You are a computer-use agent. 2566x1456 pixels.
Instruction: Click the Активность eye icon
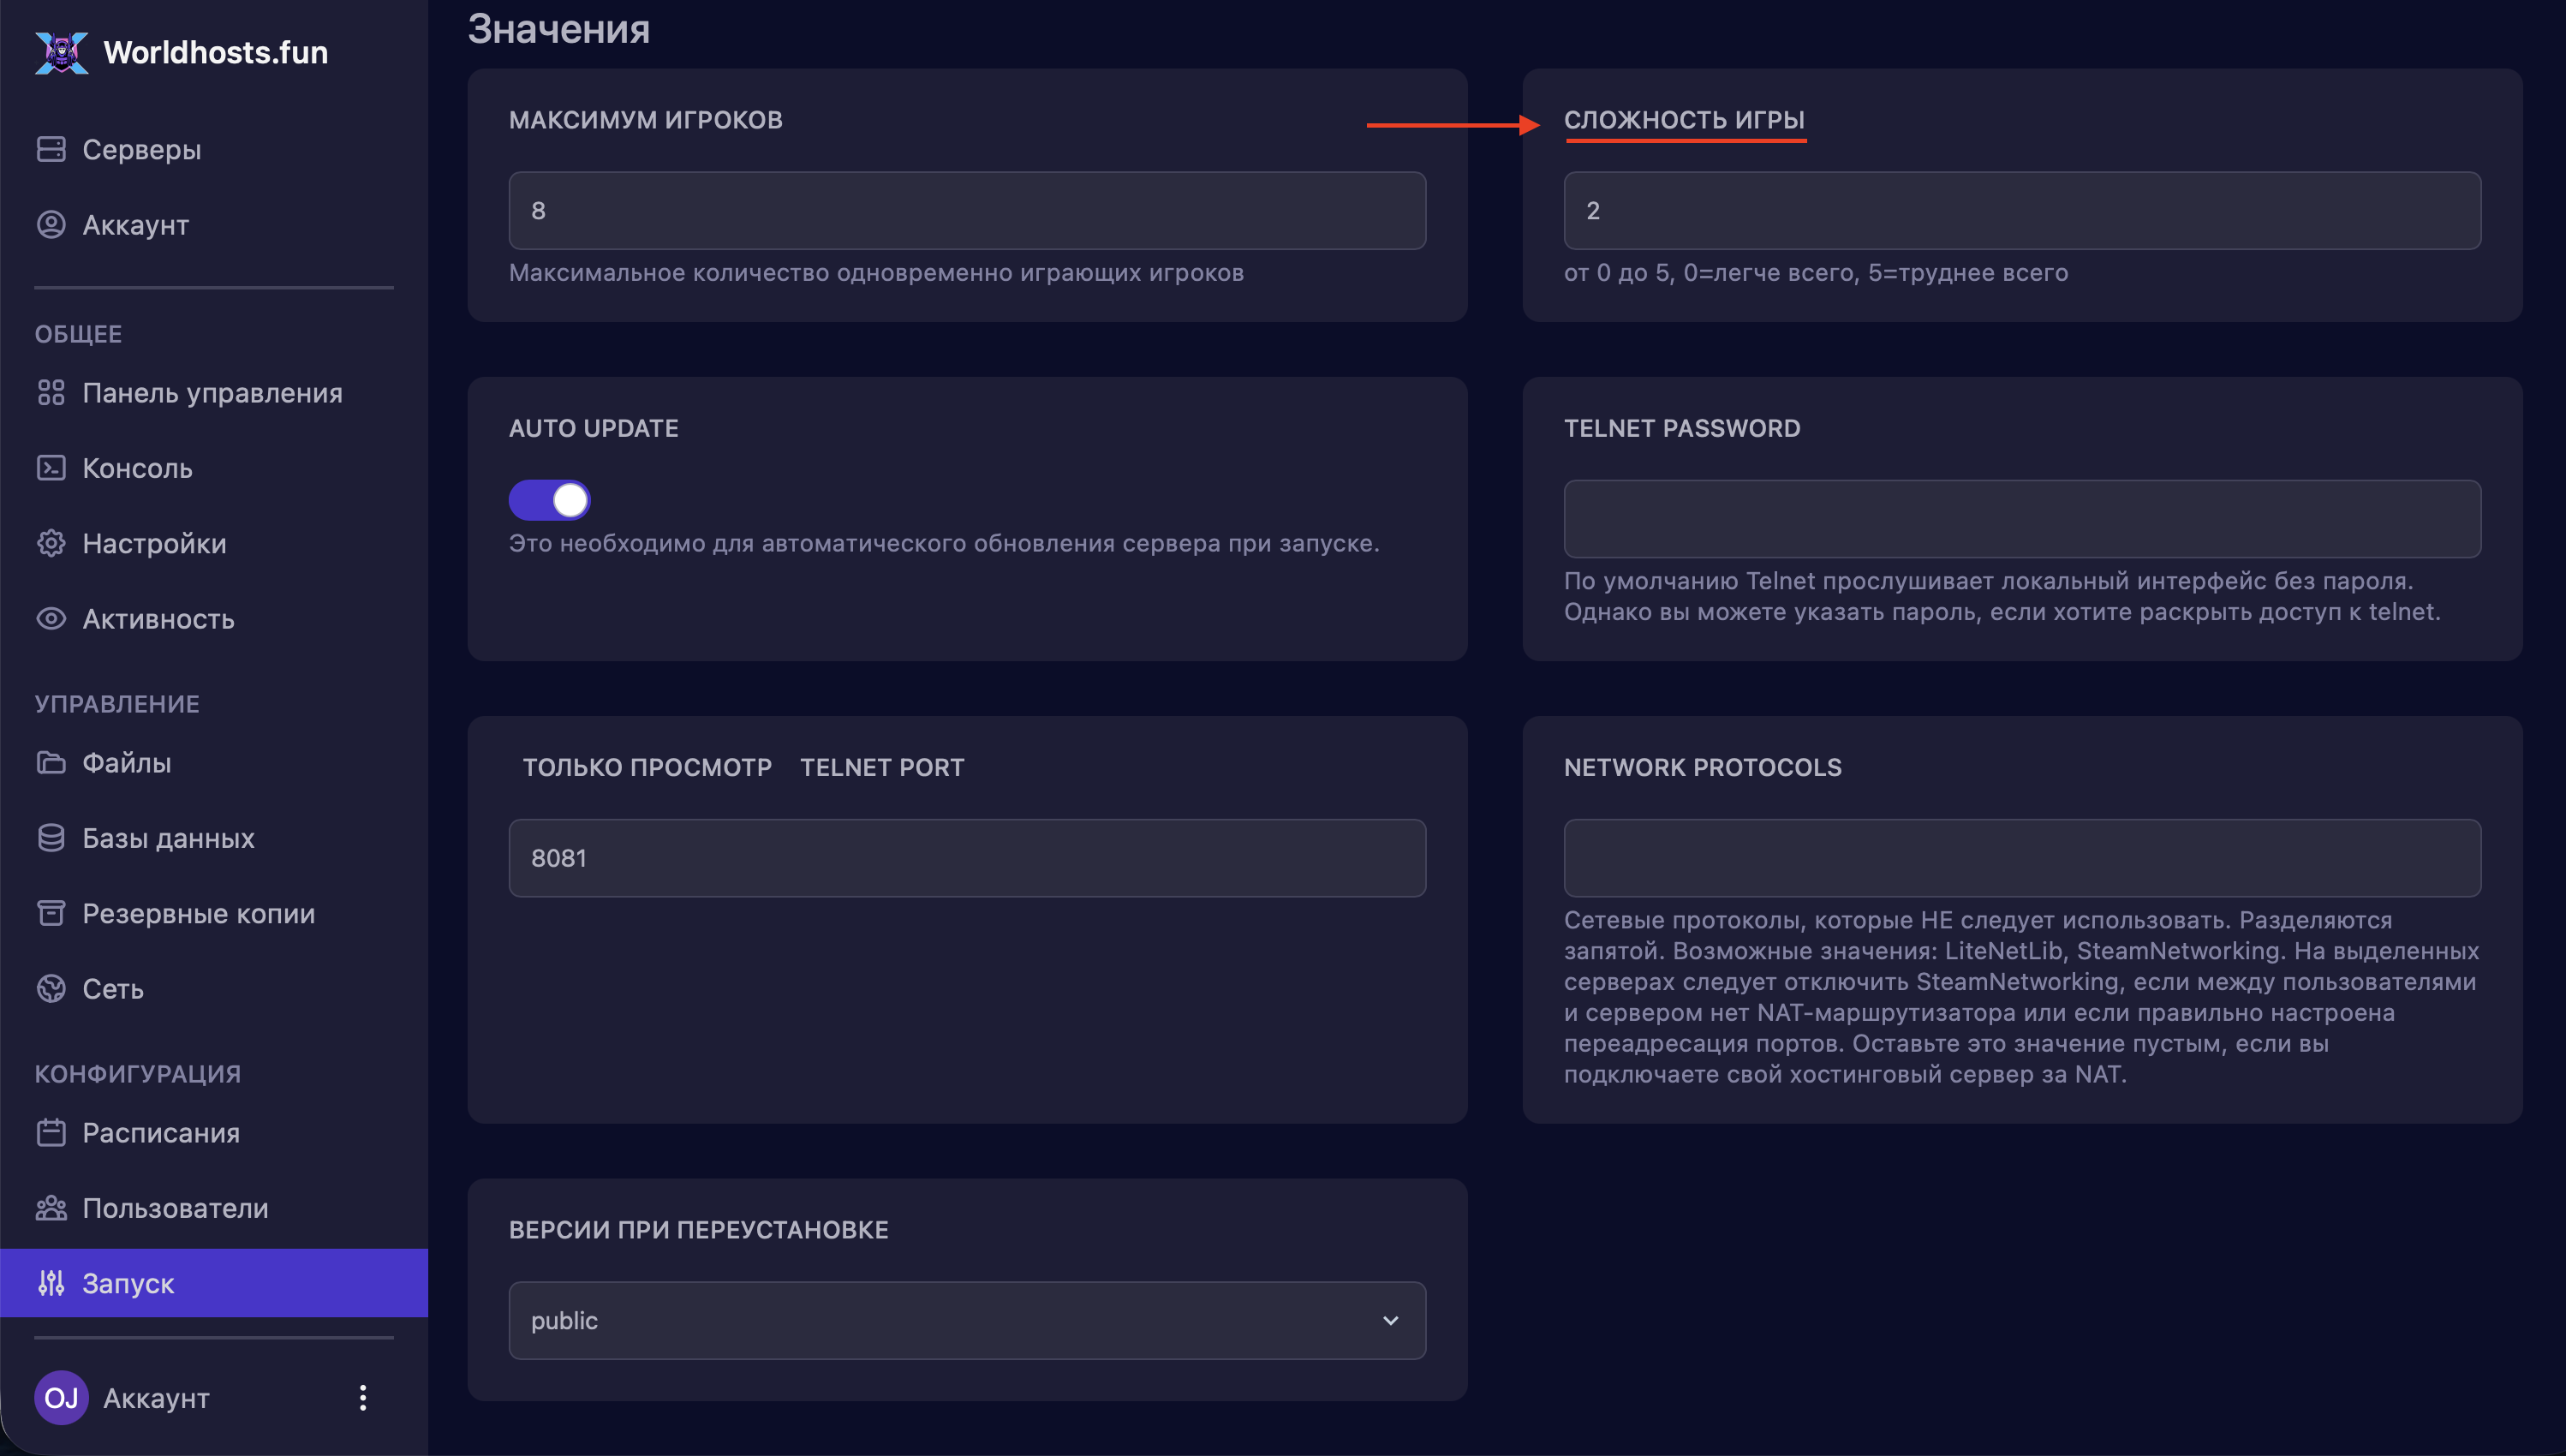tap(51, 619)
